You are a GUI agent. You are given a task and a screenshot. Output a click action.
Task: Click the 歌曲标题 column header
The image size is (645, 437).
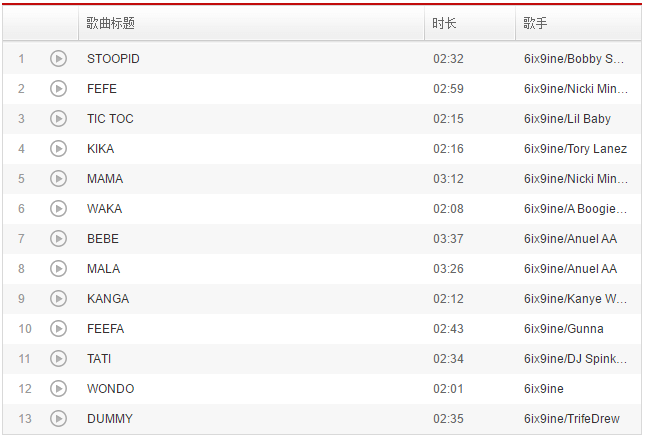pos(111,23)
